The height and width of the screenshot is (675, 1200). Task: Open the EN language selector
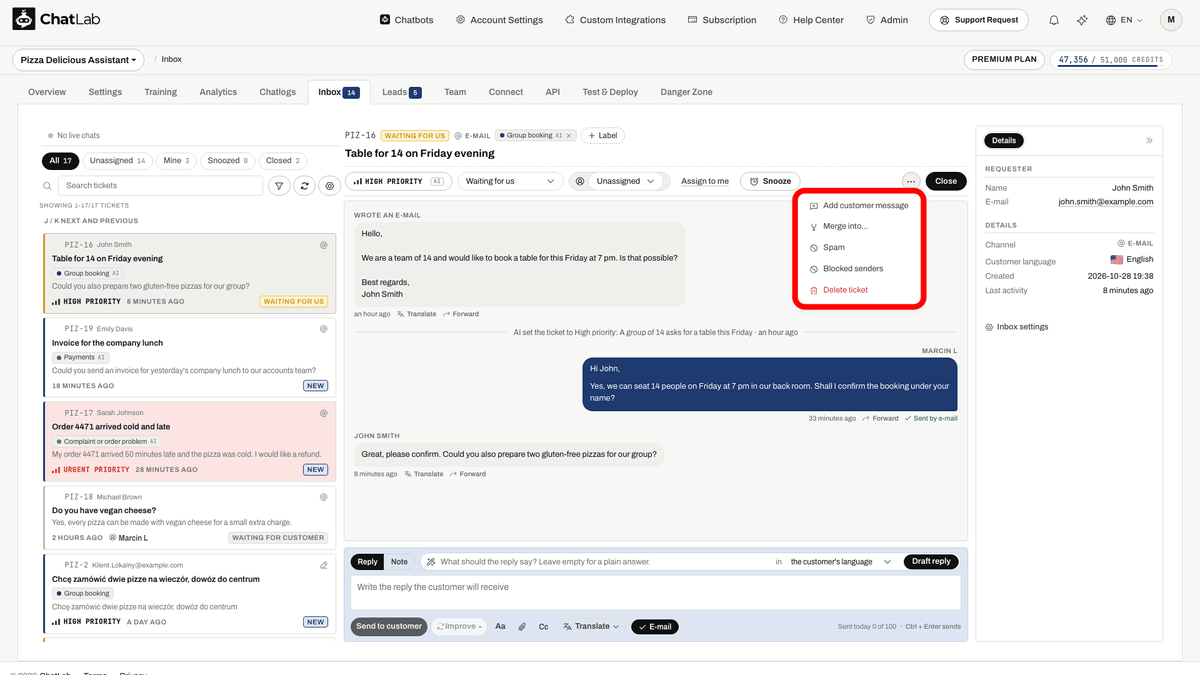[1124, 20]
